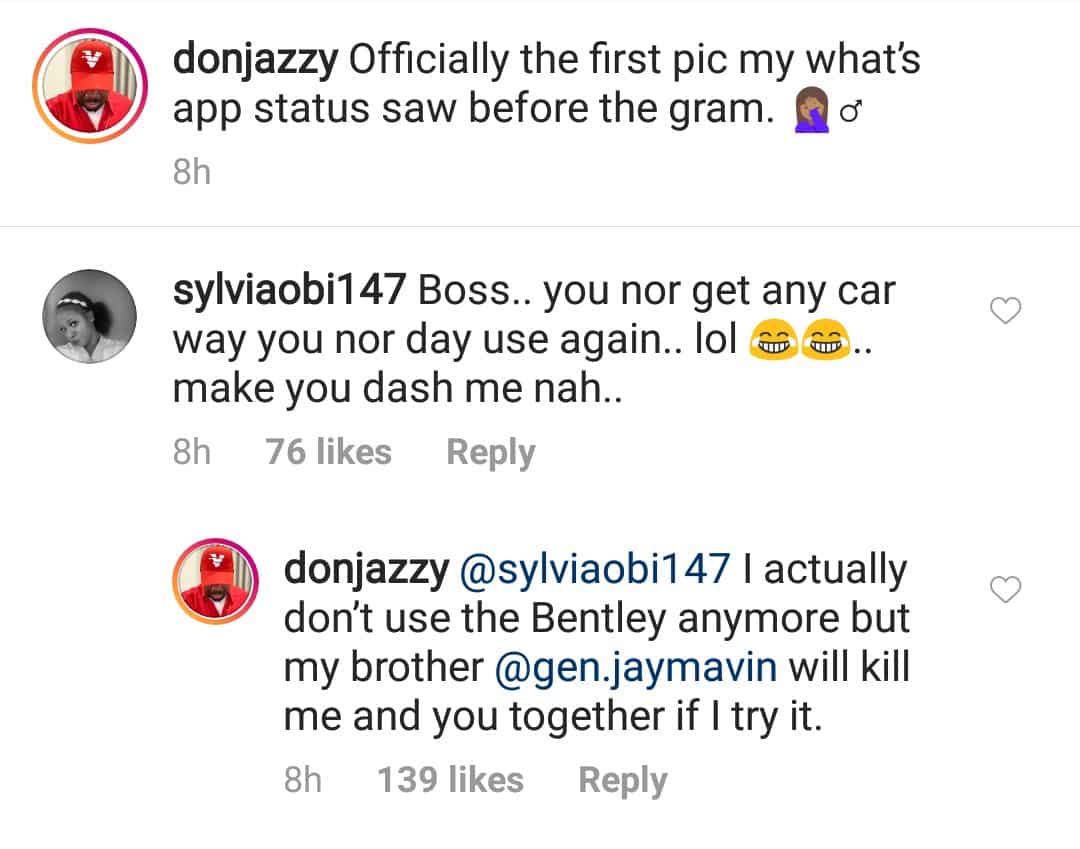Image resolution: width=1080 pixels, height=849 pixels.
Task: View the 139 likes on donjazzy's reply
Action: pyautogui.click(x=450, y=780)
